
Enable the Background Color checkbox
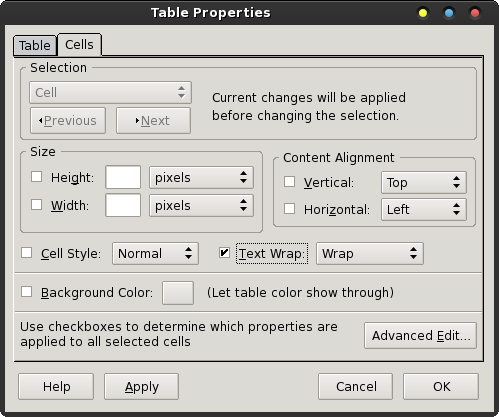(x=26, y=292)
